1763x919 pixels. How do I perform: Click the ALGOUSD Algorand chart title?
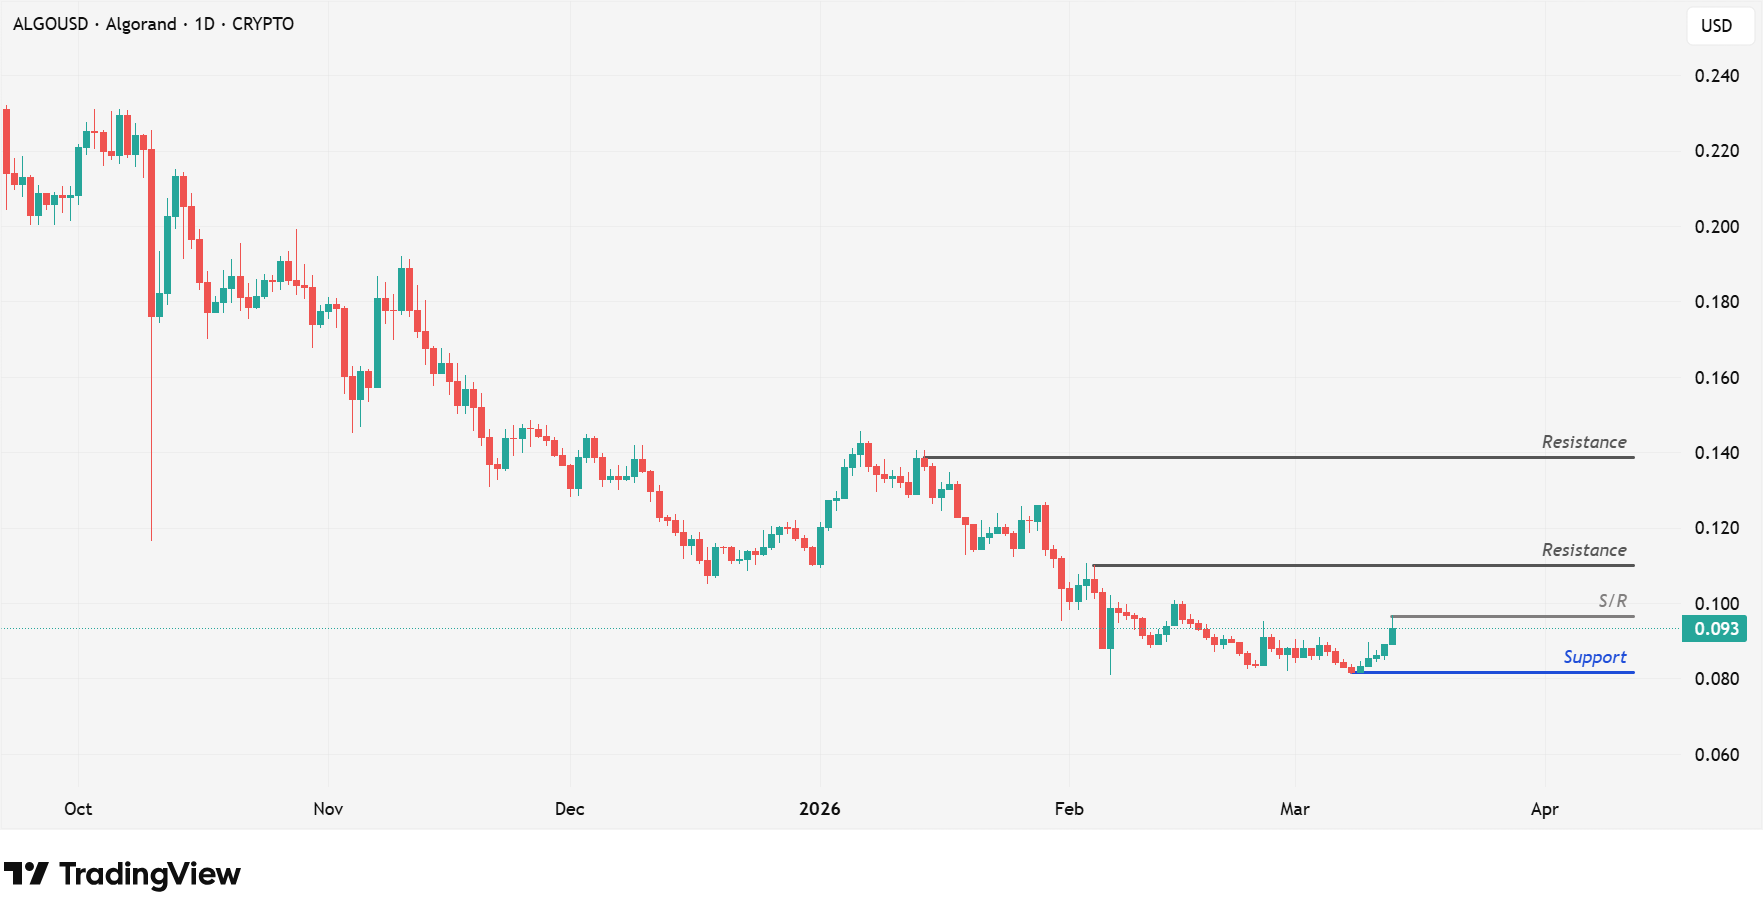tap(153, 24)
